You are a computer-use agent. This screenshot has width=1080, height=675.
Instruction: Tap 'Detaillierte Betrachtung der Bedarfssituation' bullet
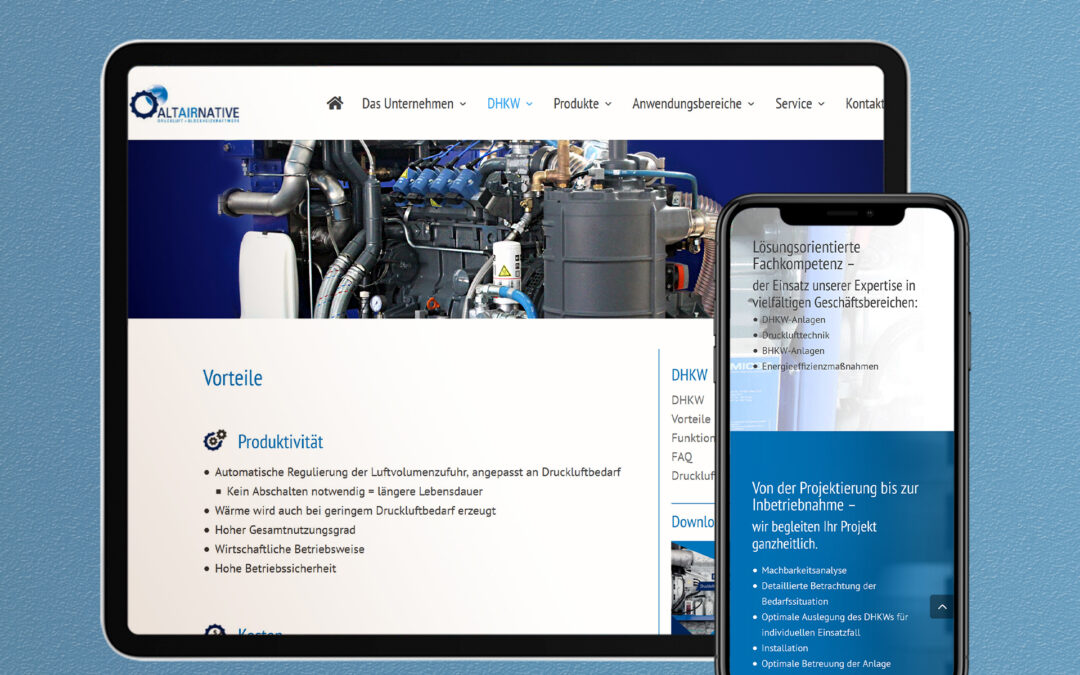click(818, 593)
